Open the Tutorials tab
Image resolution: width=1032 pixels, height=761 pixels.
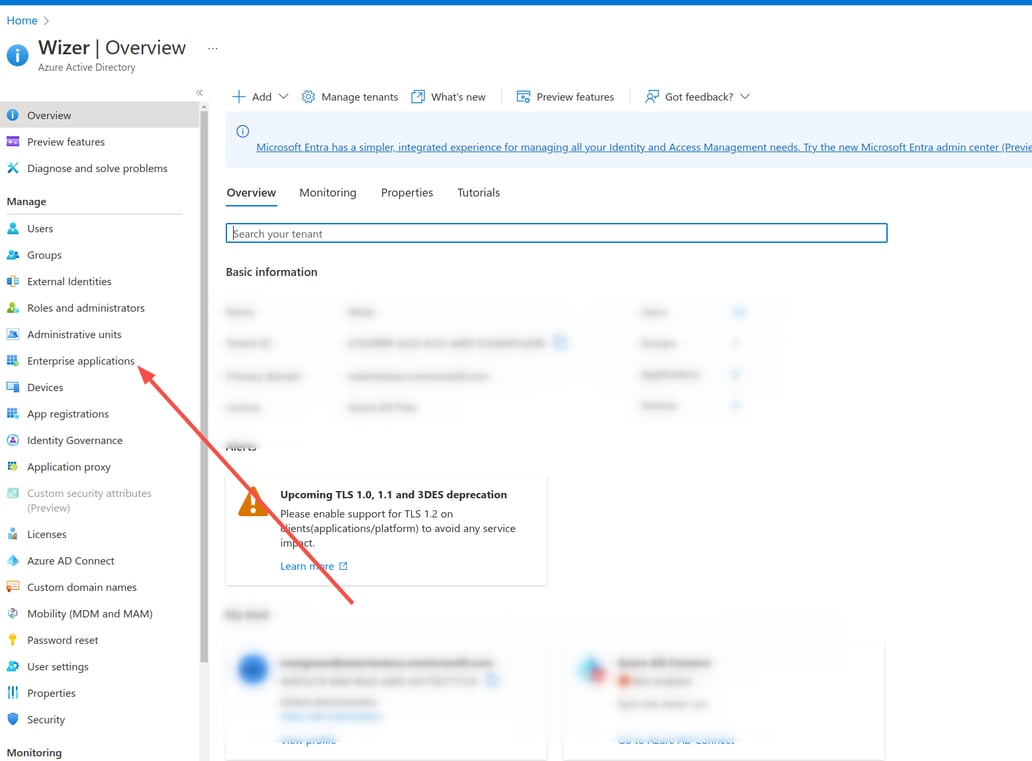[x=478, y=192]
